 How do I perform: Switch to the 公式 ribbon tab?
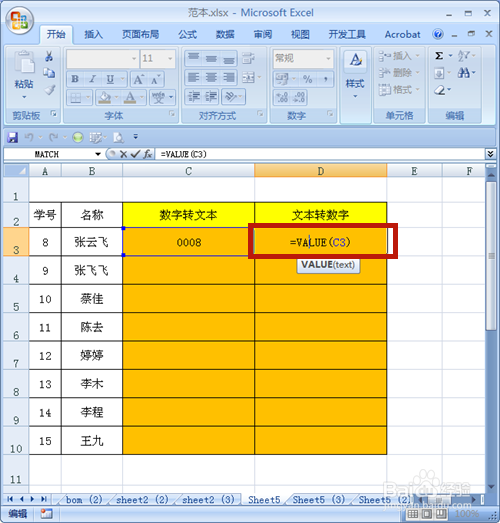187,34
